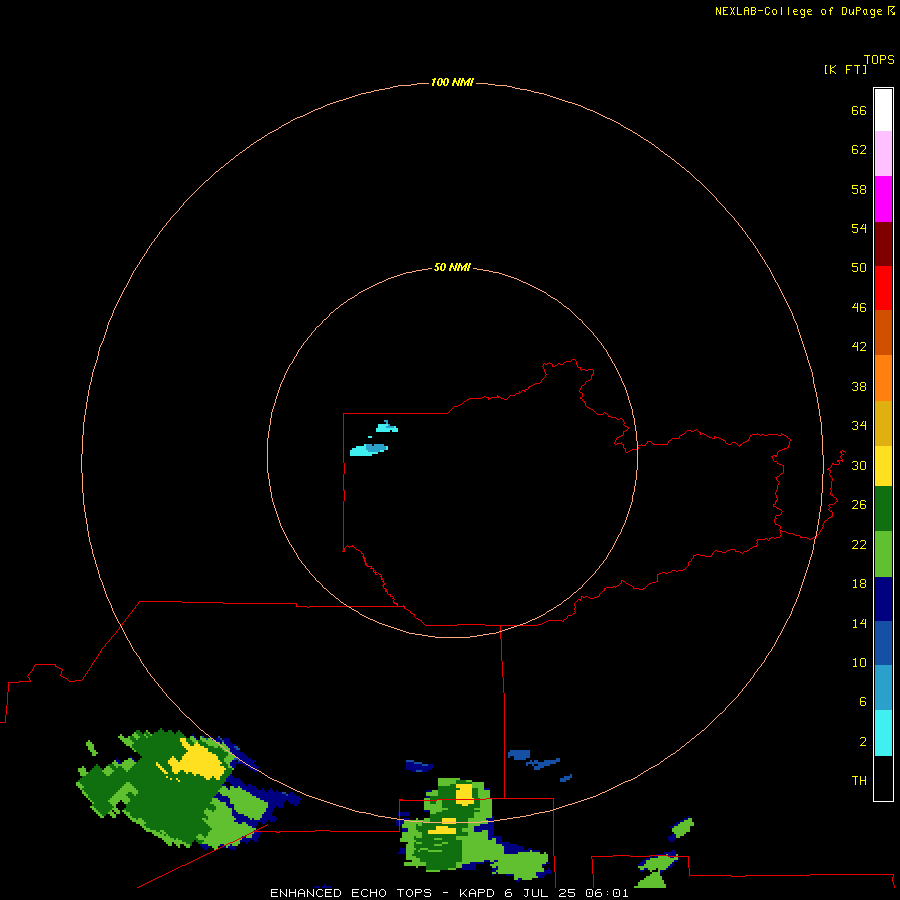Click the '50 NMI' range ring label
The height and width of the screenshot is (900, 900).
pos(452,267)
